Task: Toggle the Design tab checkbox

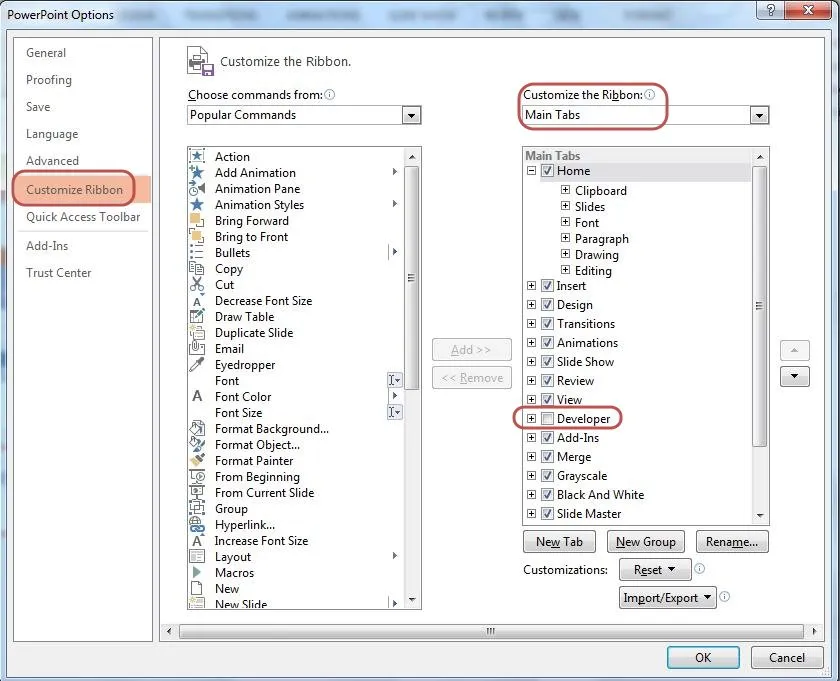Action: [547, 305]
